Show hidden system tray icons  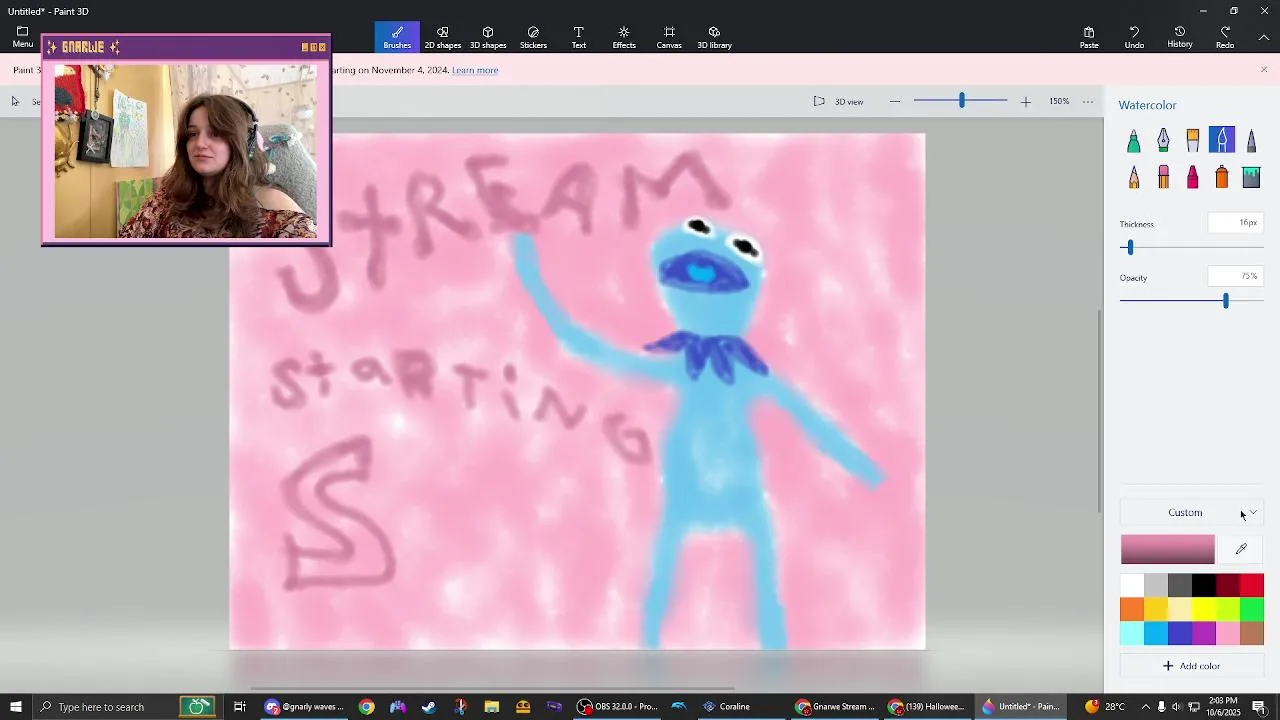(x=1145, y=707)
